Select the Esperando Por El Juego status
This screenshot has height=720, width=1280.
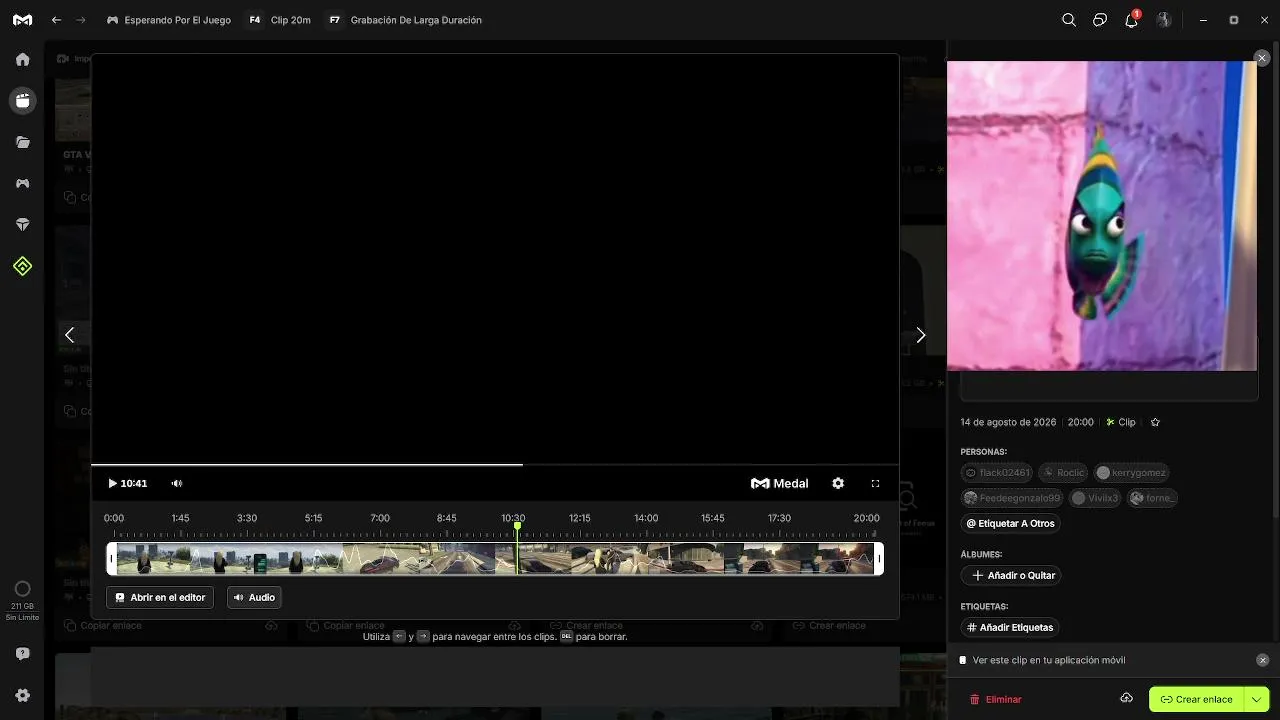tap(168, 20)
